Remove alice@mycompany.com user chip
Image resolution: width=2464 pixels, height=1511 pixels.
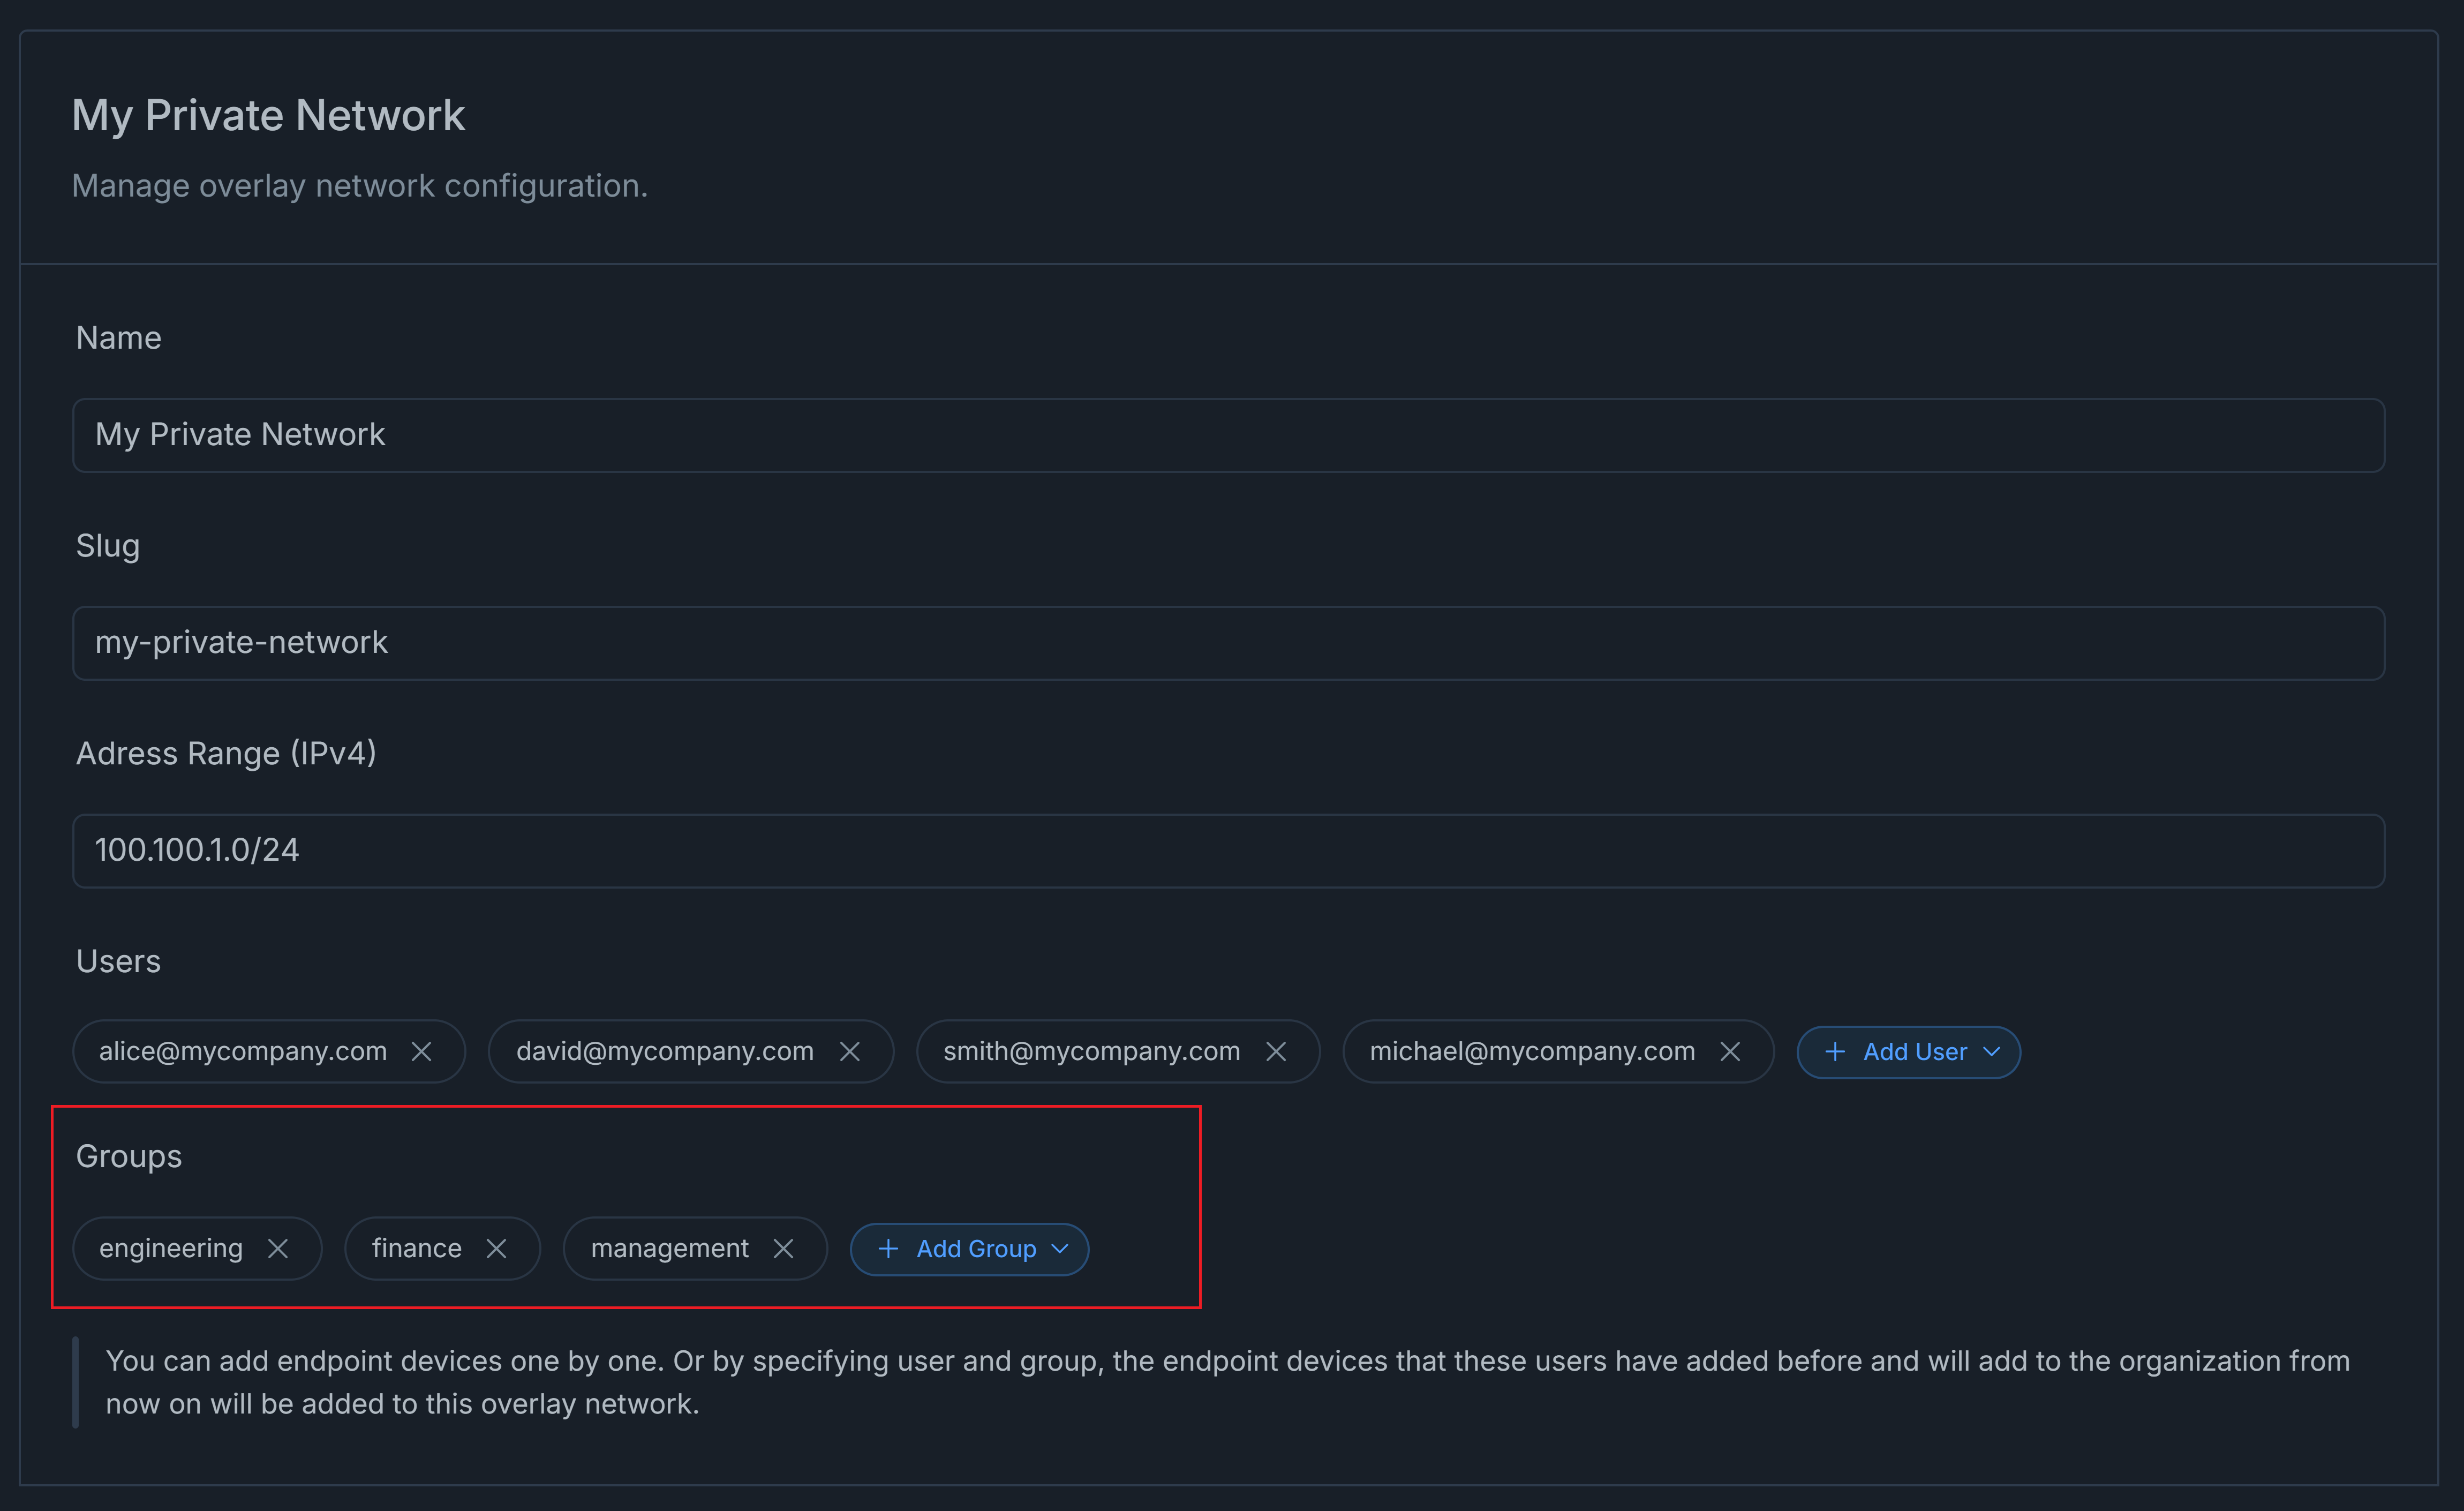421,1051
